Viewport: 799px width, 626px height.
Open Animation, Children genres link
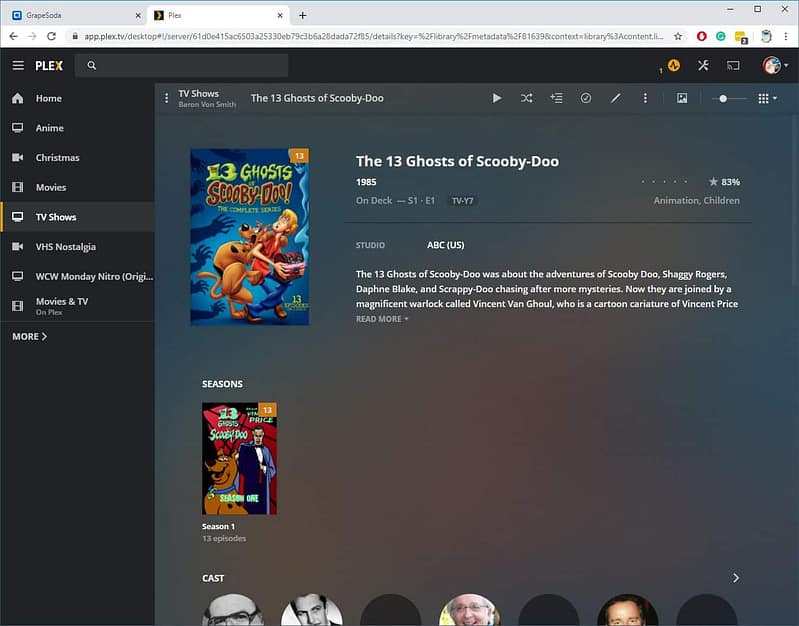pyautogui.click(x=697, y=201)
